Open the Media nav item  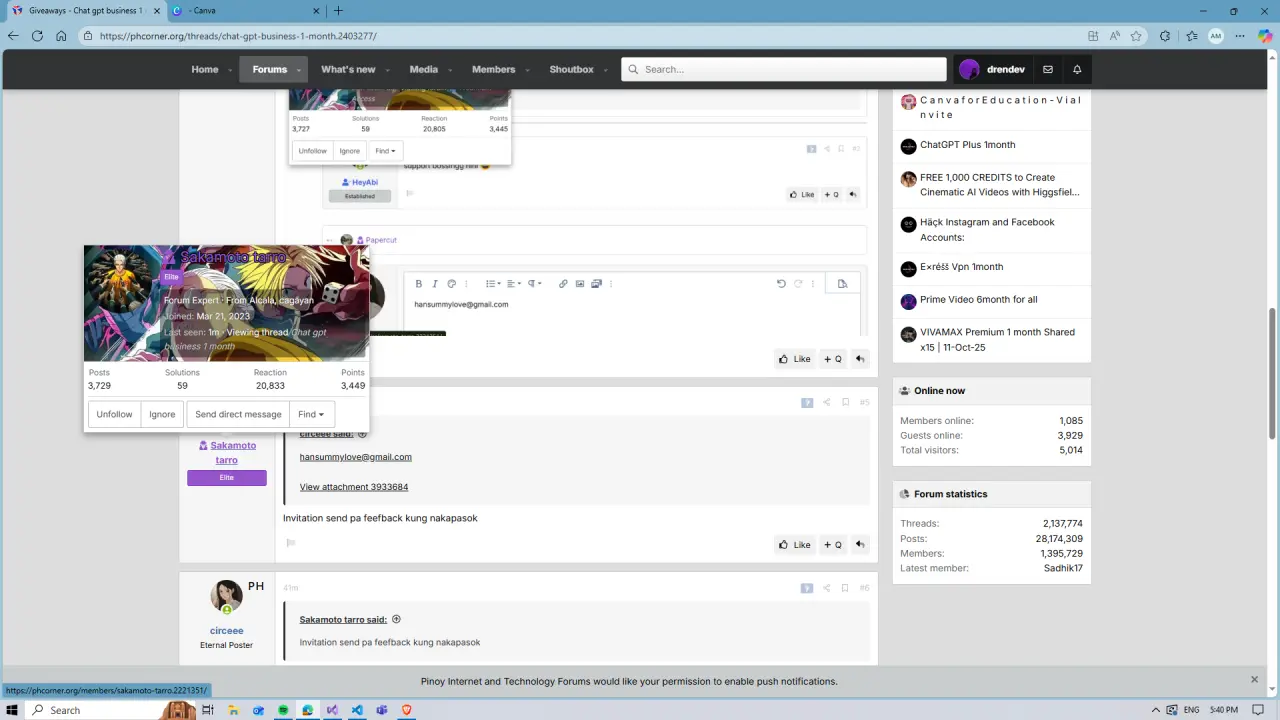[424, 69]
